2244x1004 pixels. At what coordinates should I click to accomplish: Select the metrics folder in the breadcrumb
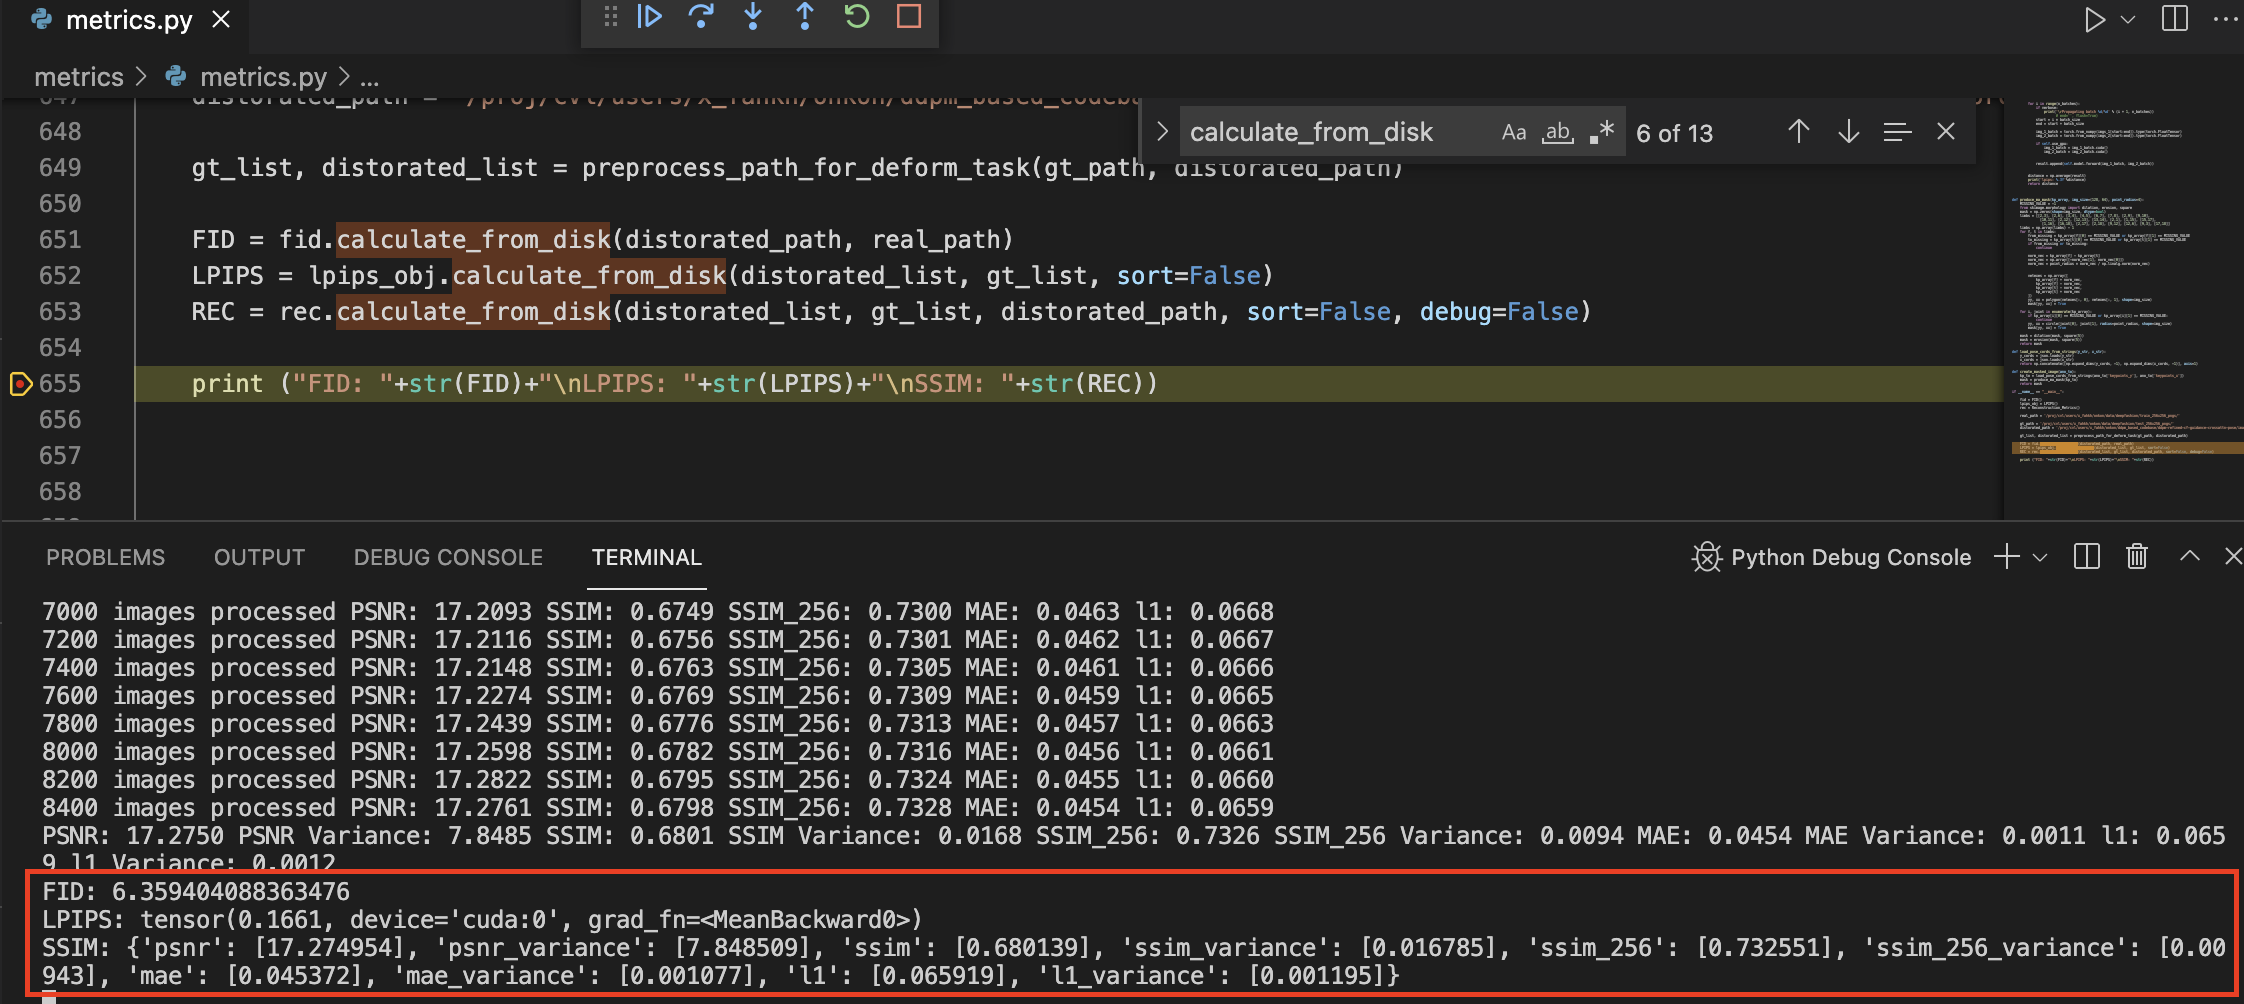tap(78, 76)
